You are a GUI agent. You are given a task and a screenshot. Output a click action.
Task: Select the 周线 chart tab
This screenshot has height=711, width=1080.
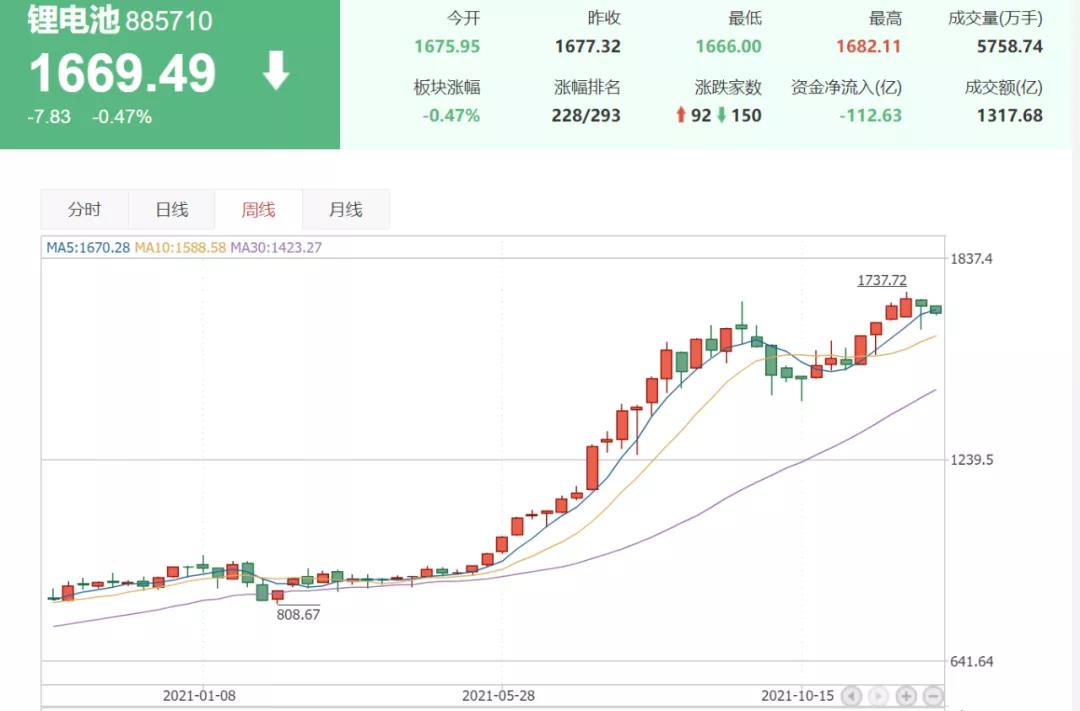[x=258, y=209]
